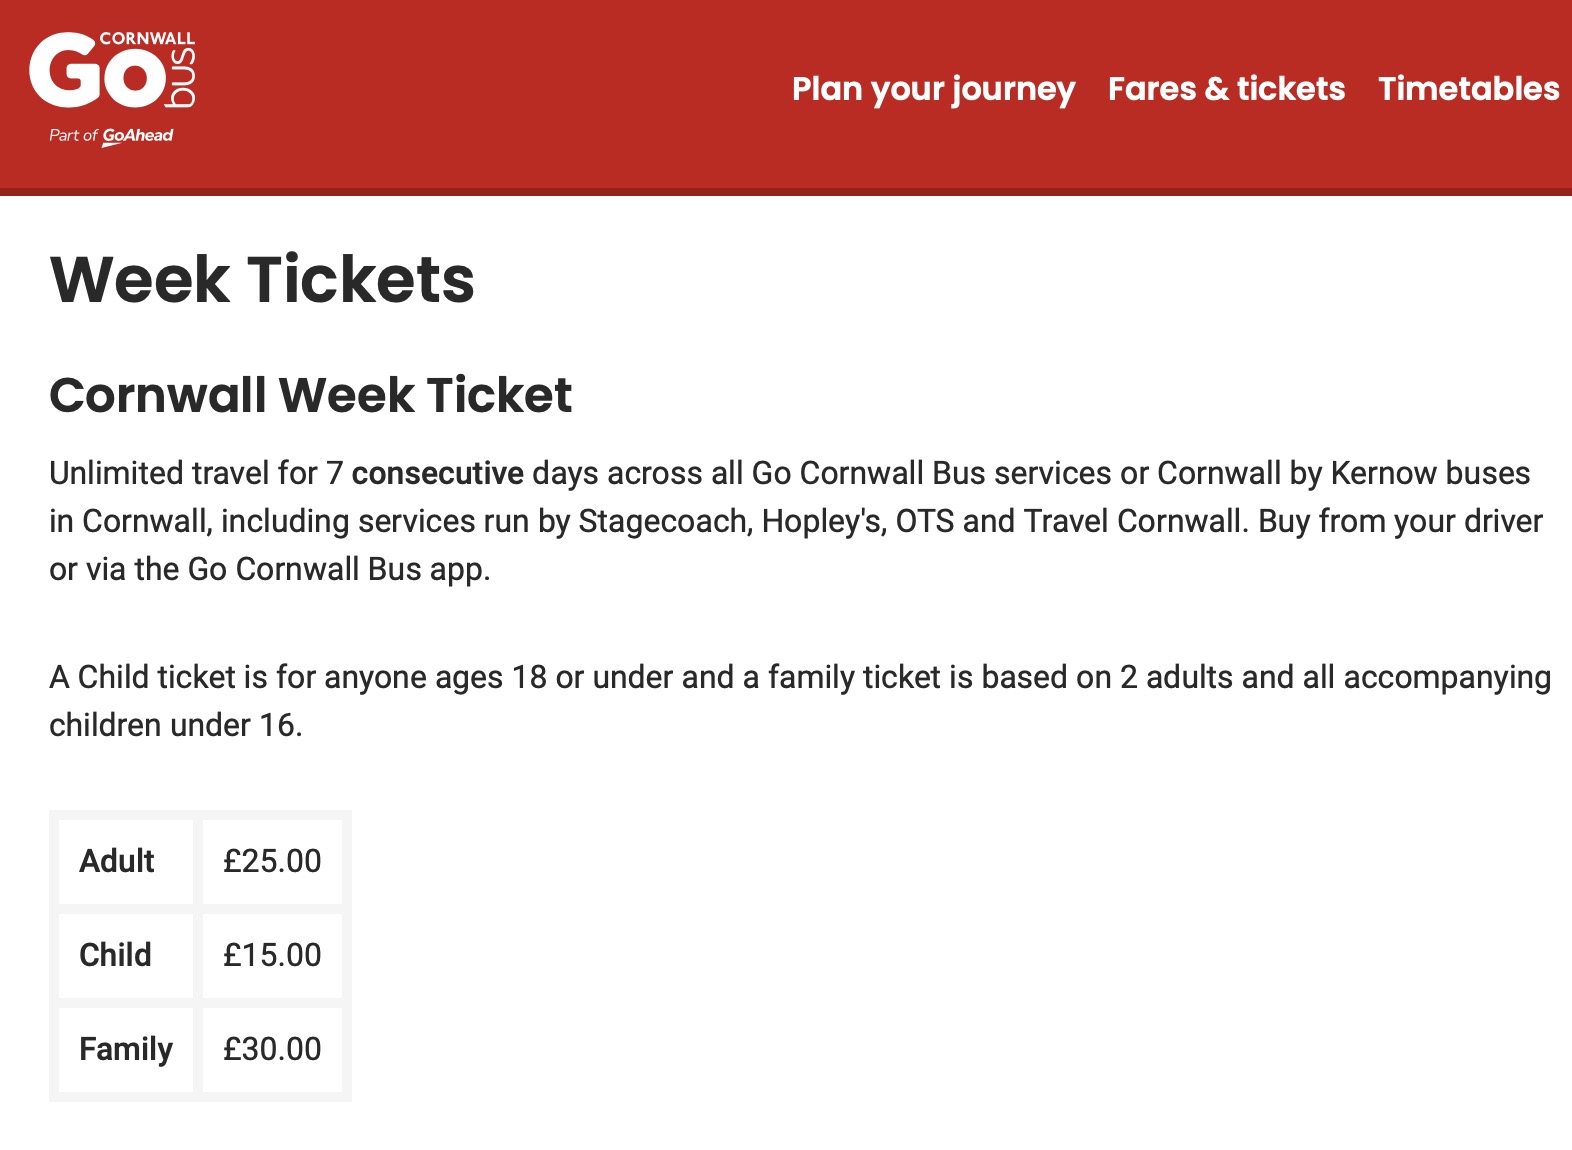This screenshot has height=1150, width=1572.
Task: Click the Travel Cornwall mention in the paragraph
Action: 1120,521
